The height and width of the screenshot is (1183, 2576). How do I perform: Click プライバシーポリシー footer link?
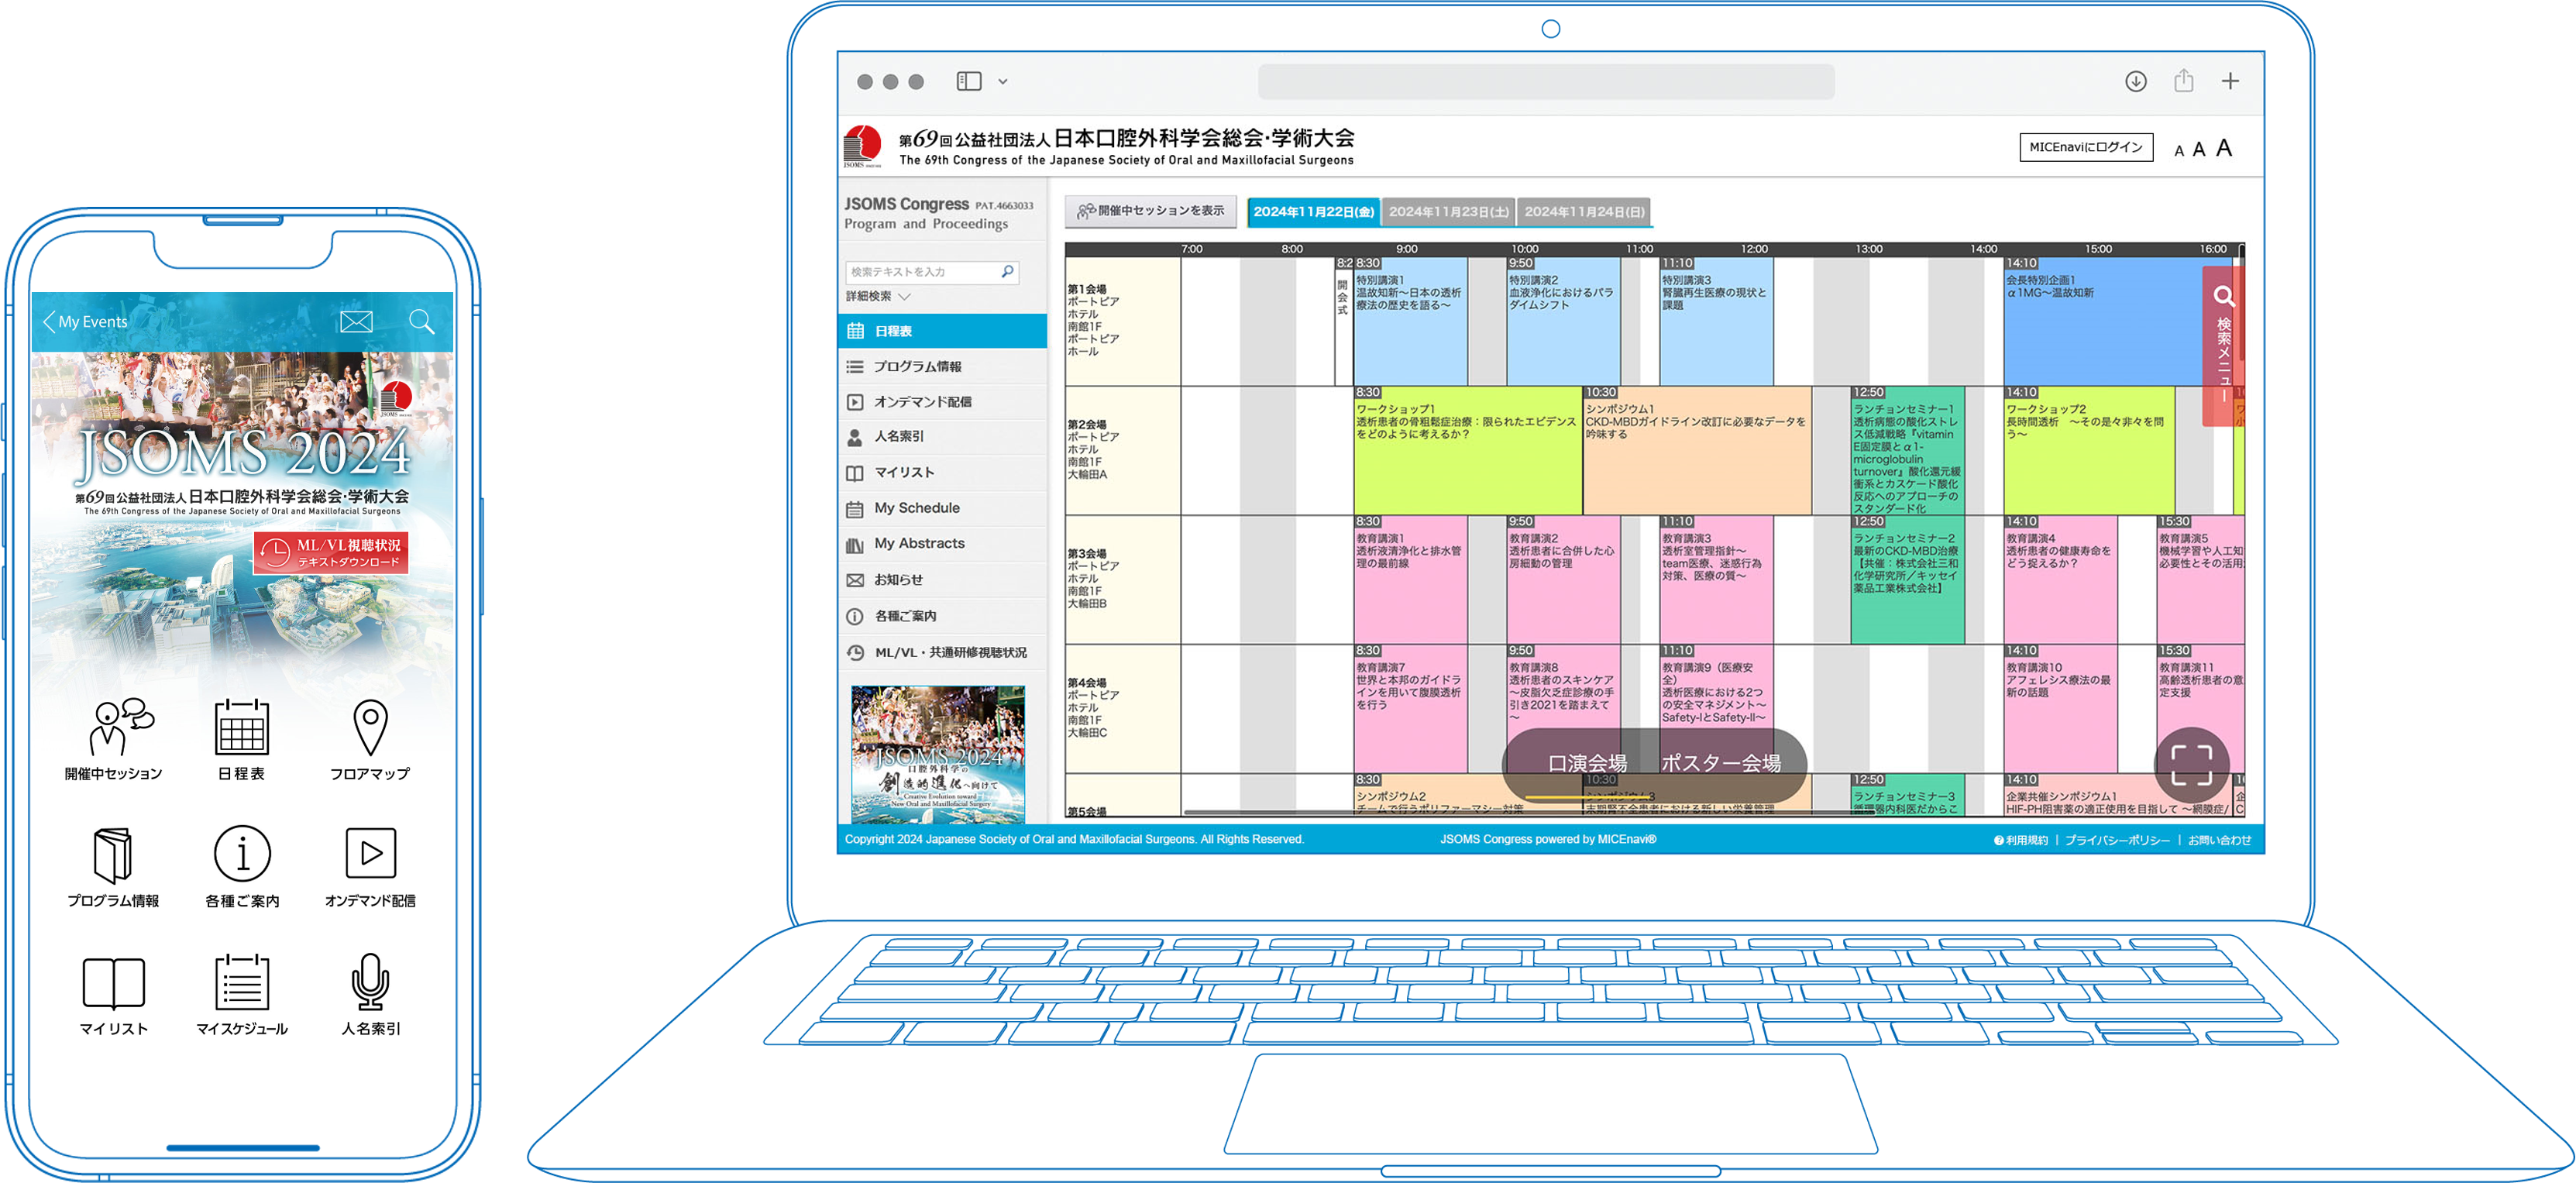point(2117,840)
